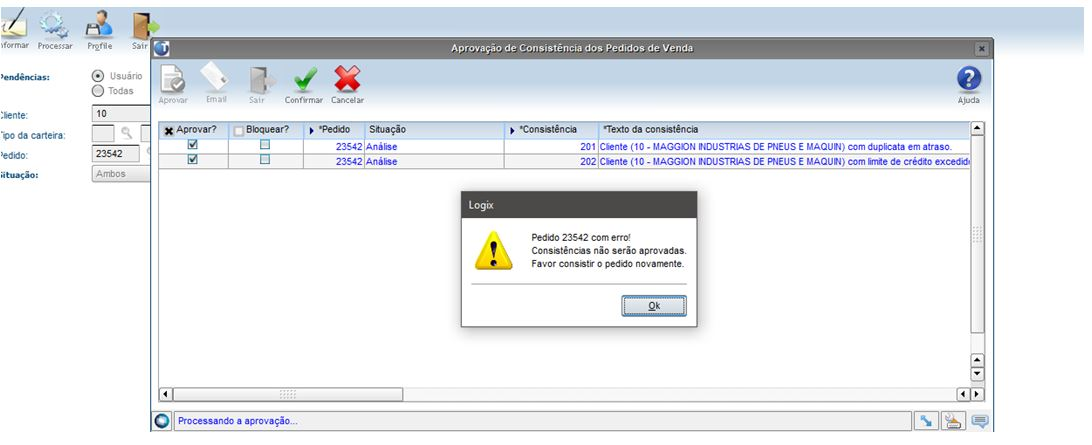Click consistência number 201 cell
1092x445 pixels.
pos(551,146)
